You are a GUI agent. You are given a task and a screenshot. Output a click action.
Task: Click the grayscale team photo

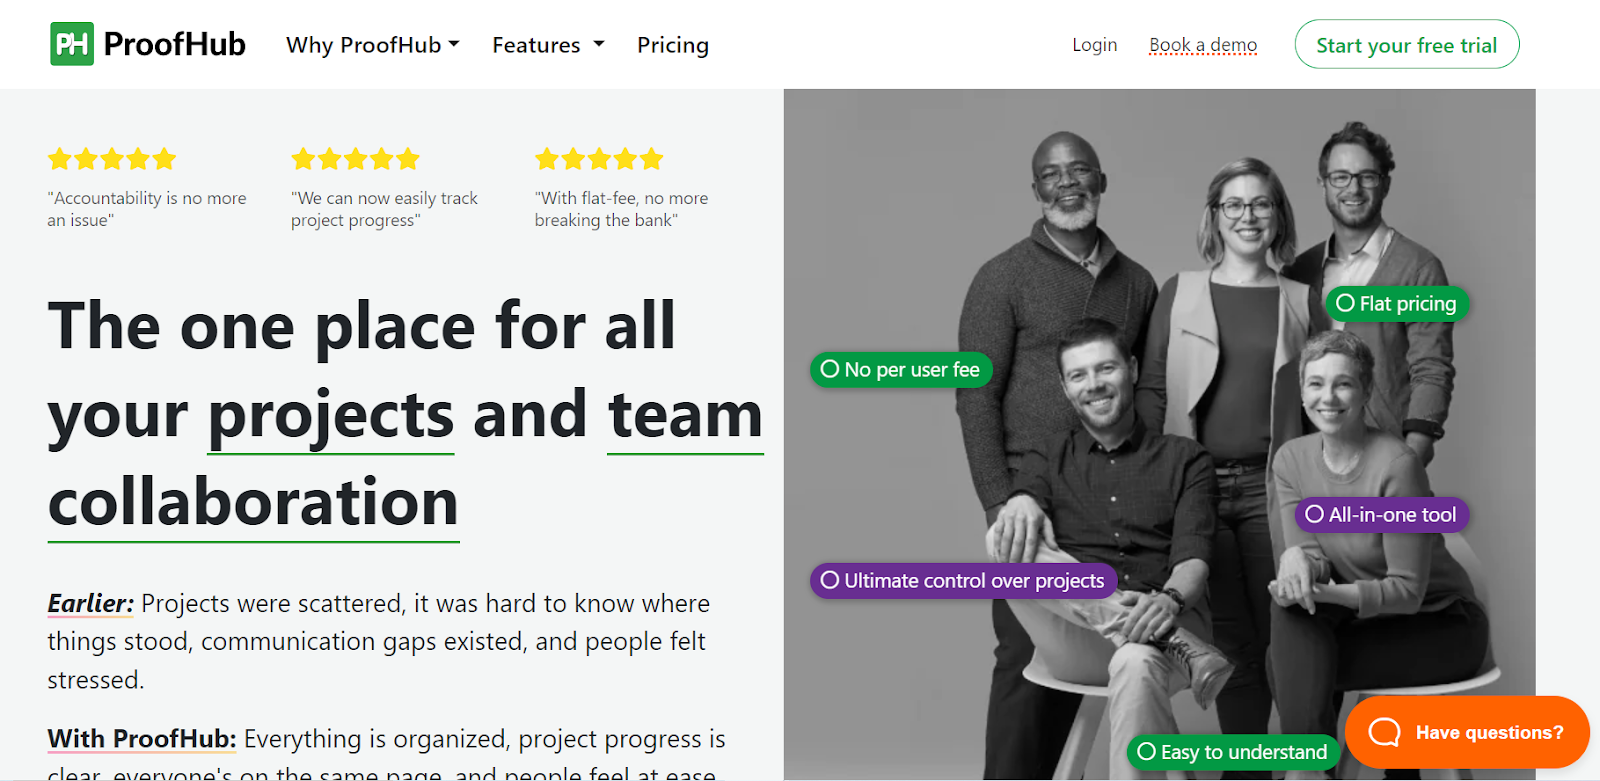(1159, 434)
